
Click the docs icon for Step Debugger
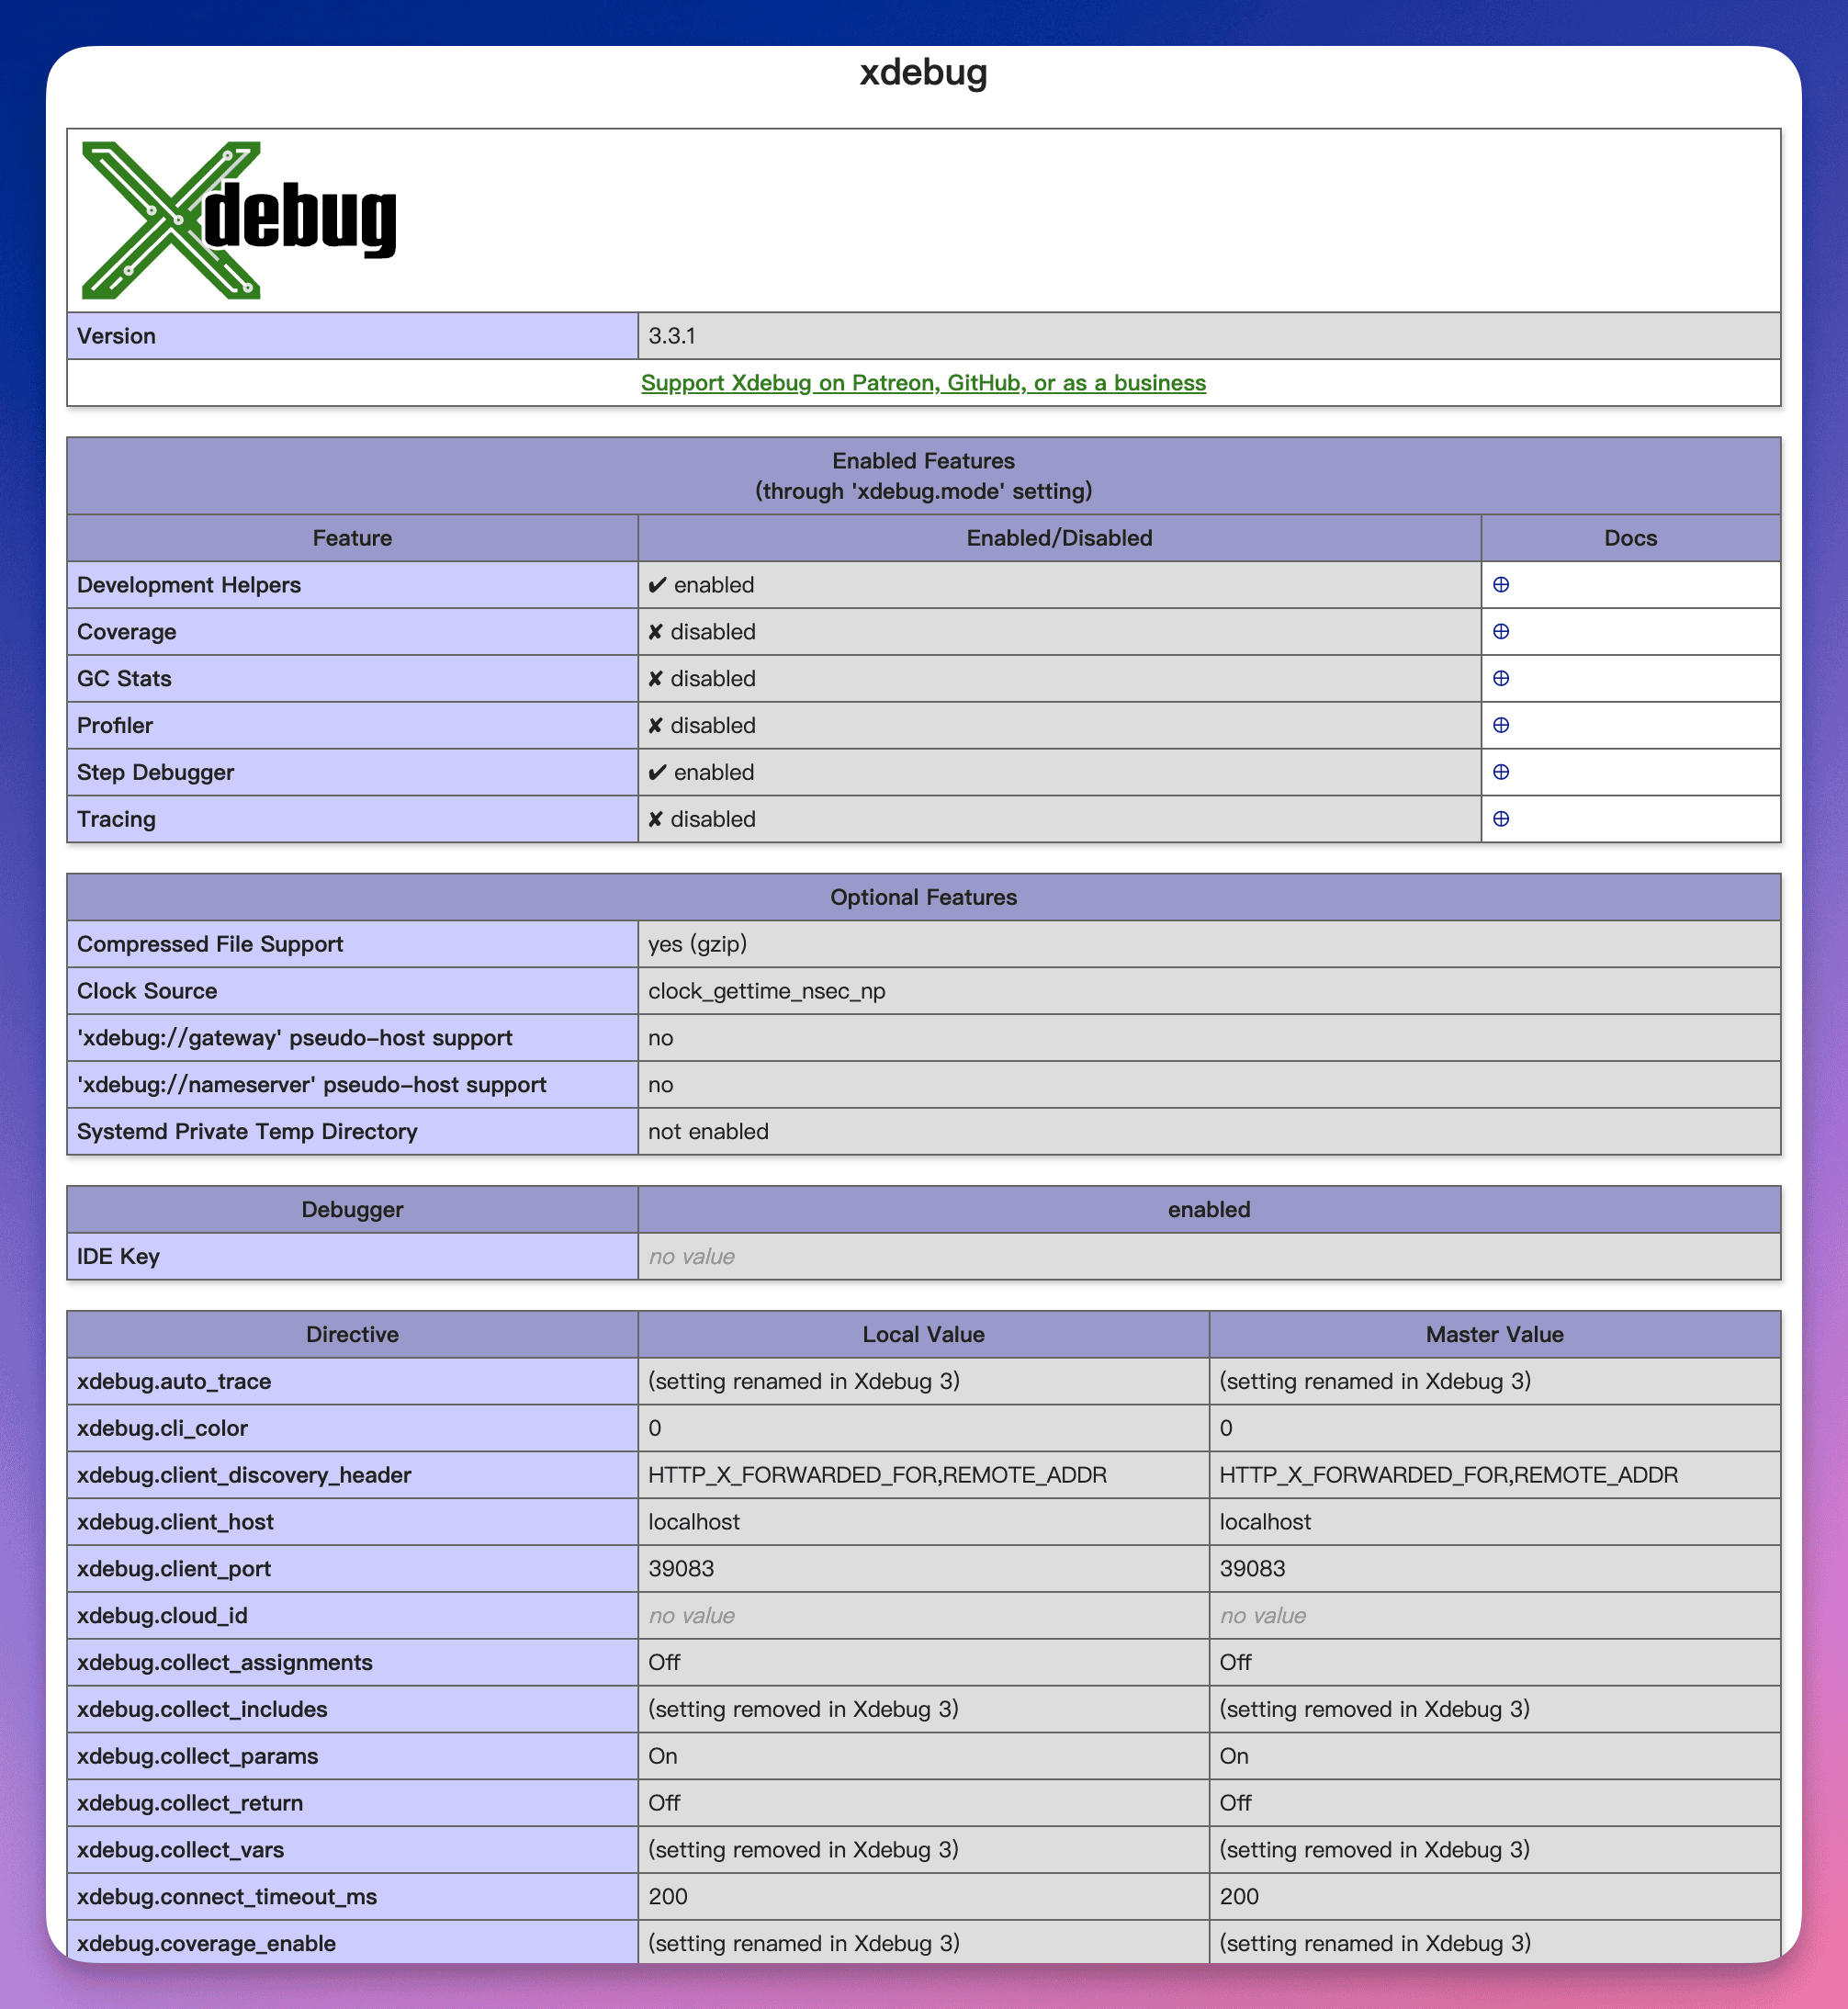1500,772
